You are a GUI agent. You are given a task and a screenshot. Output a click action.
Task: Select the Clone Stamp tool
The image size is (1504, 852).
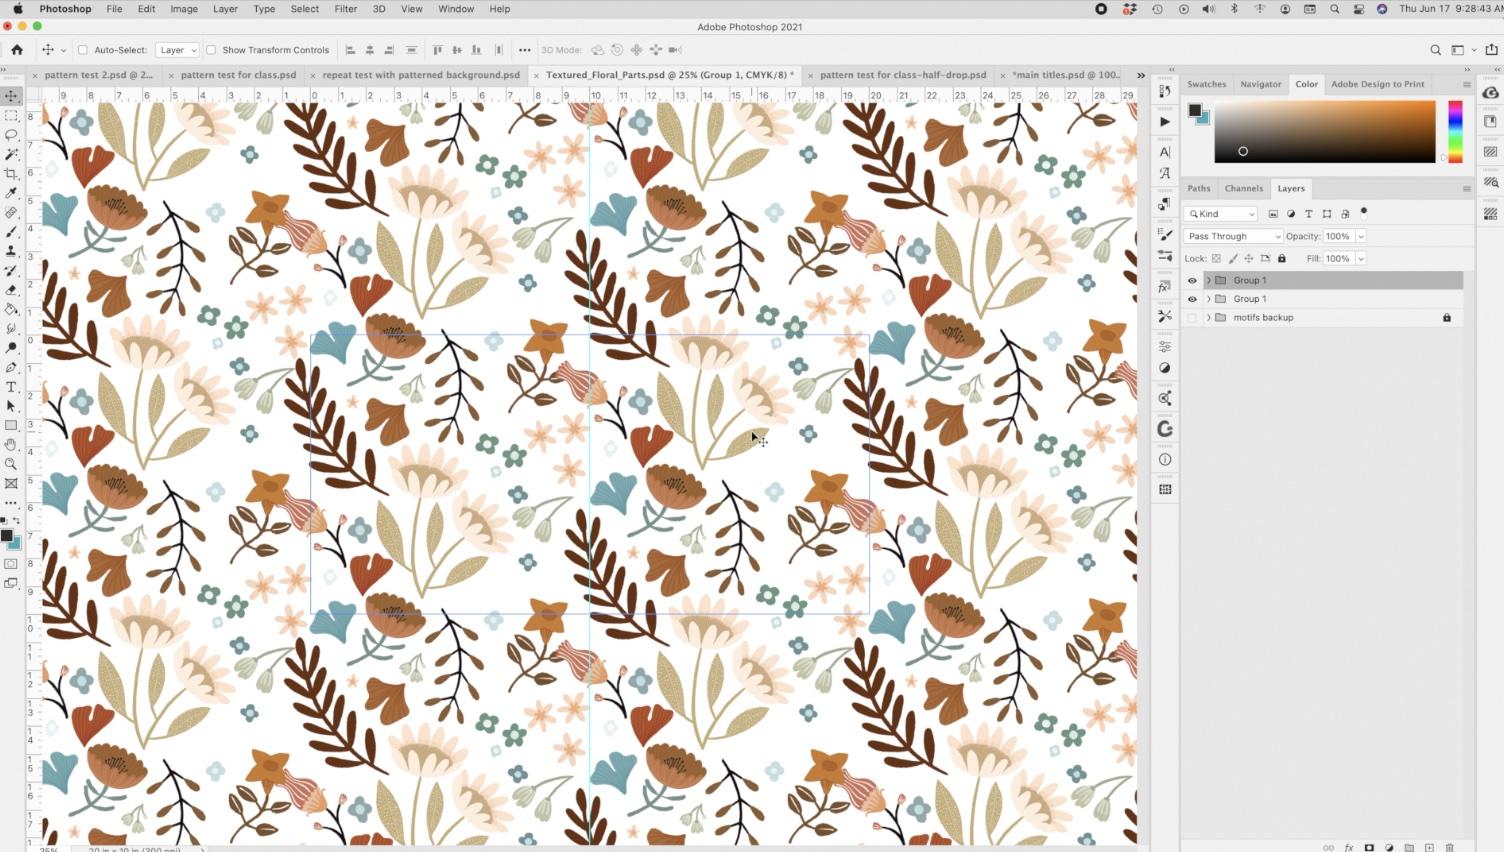tap(11, 251)
